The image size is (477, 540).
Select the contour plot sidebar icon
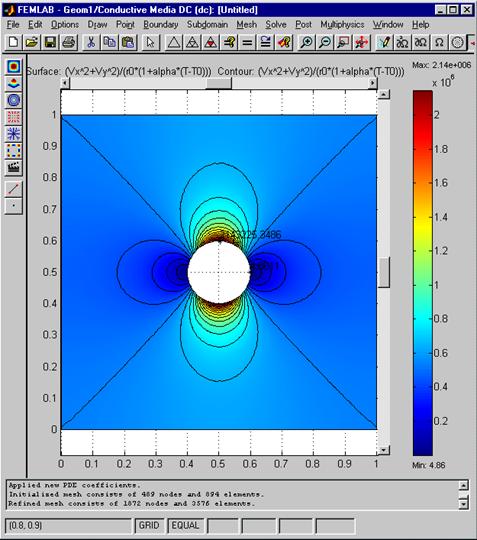click(x=14, y=100)
